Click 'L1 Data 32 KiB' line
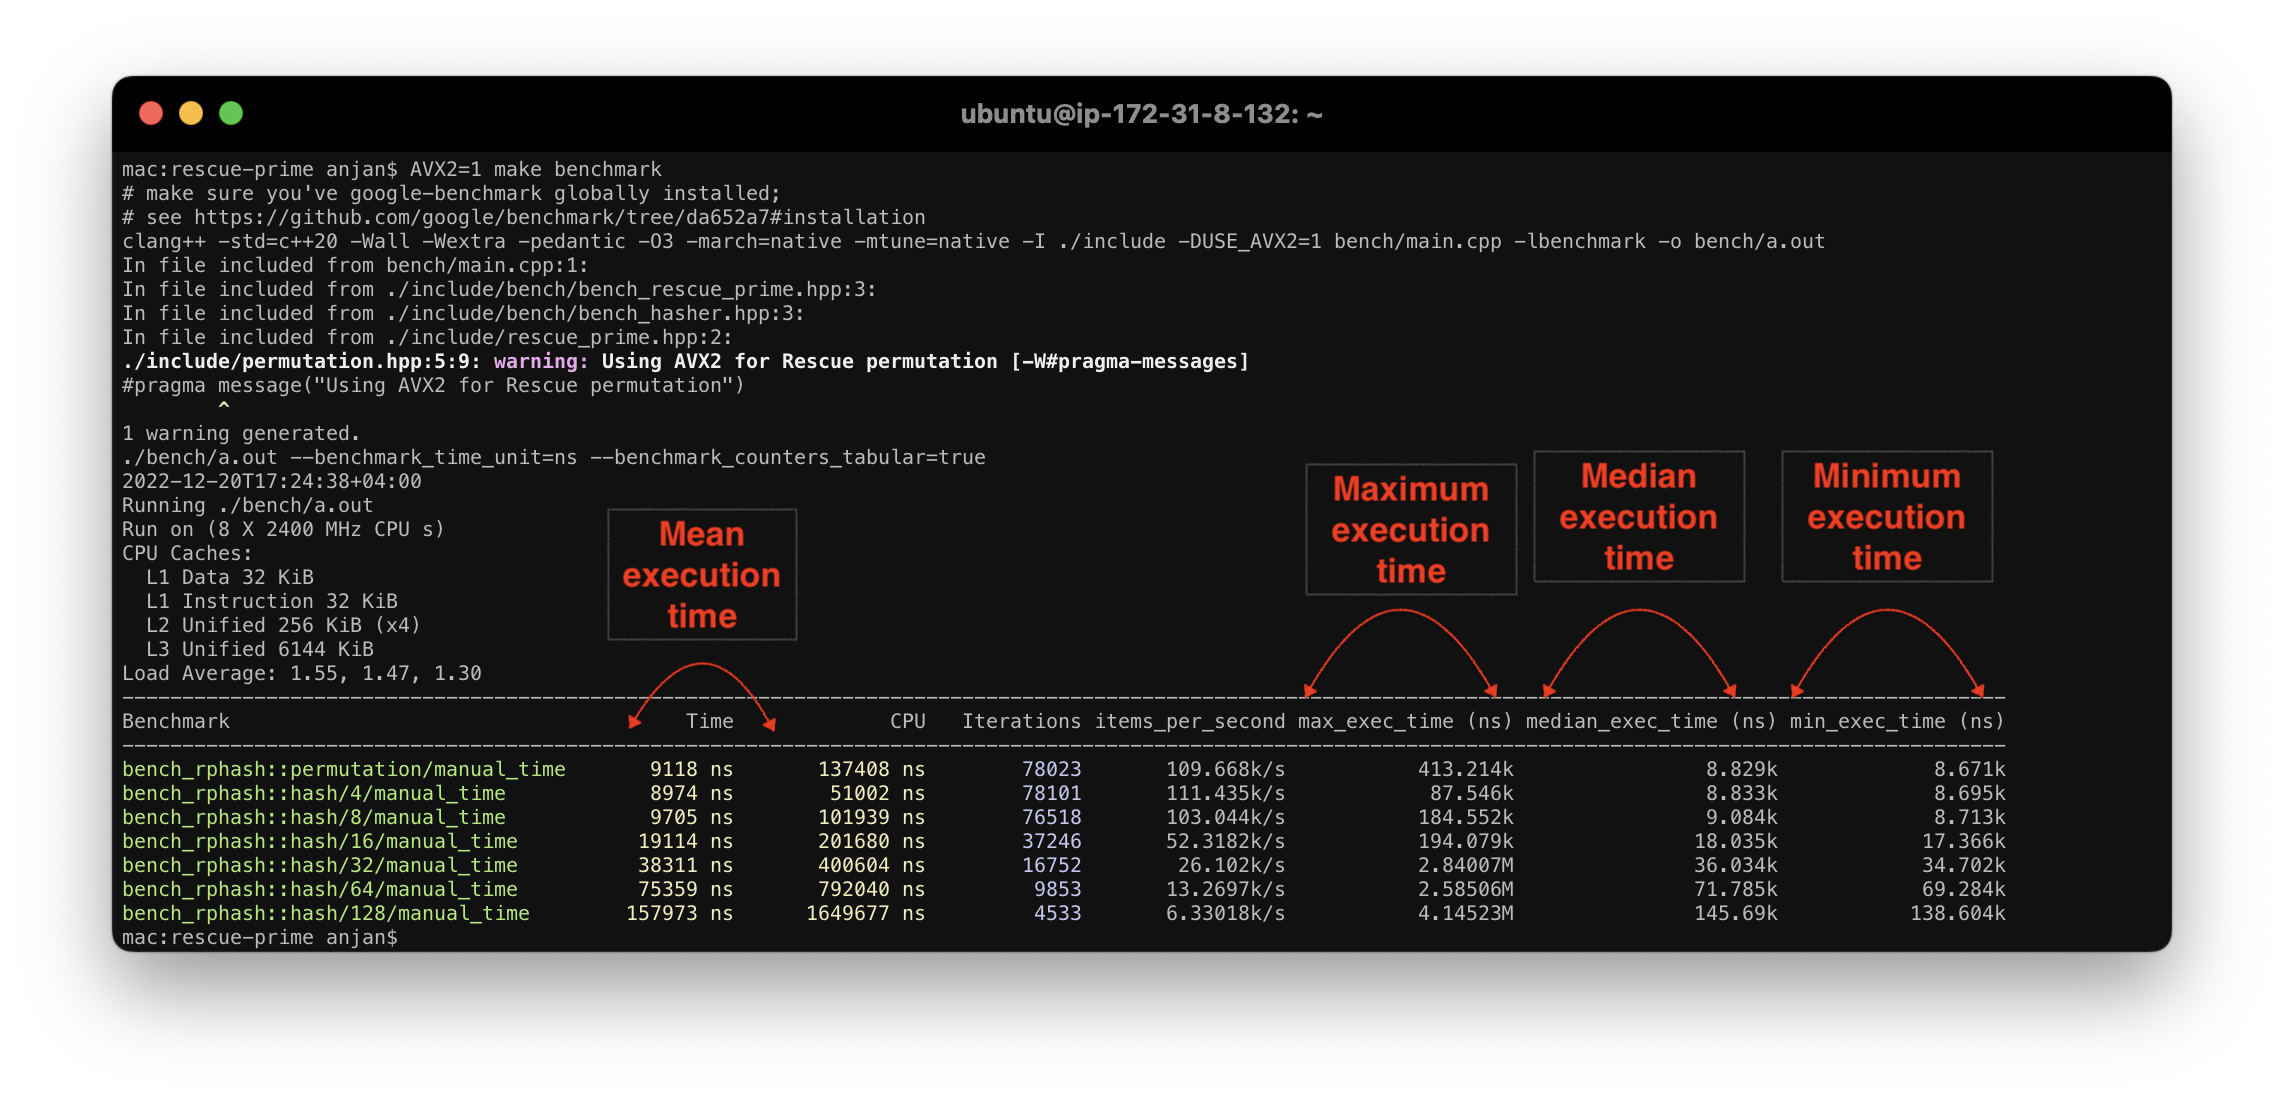The height and width of the screenshot is (1100, 2284). pyautogui.click(x=230, y=577)
